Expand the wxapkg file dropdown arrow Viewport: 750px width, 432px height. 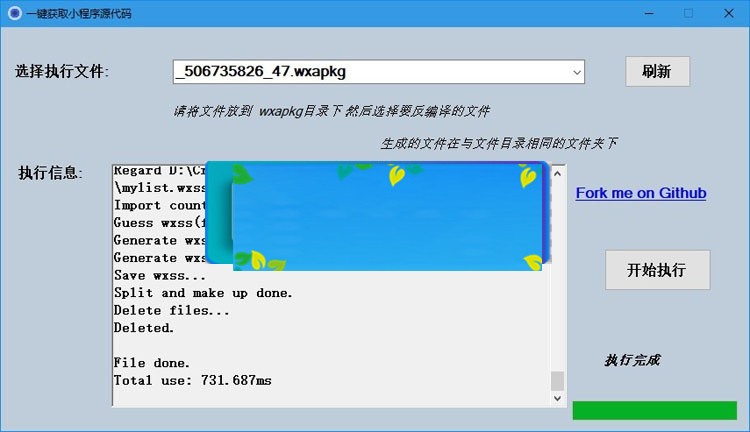[576, 72]
